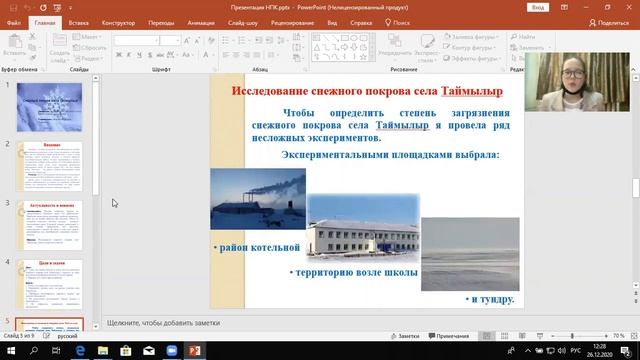Image resolution: width=640 pixels, height=360 pixels.
Task: Open Shape Effects (Эффекты фигуры) dropdown
Action: pos(471,58)
